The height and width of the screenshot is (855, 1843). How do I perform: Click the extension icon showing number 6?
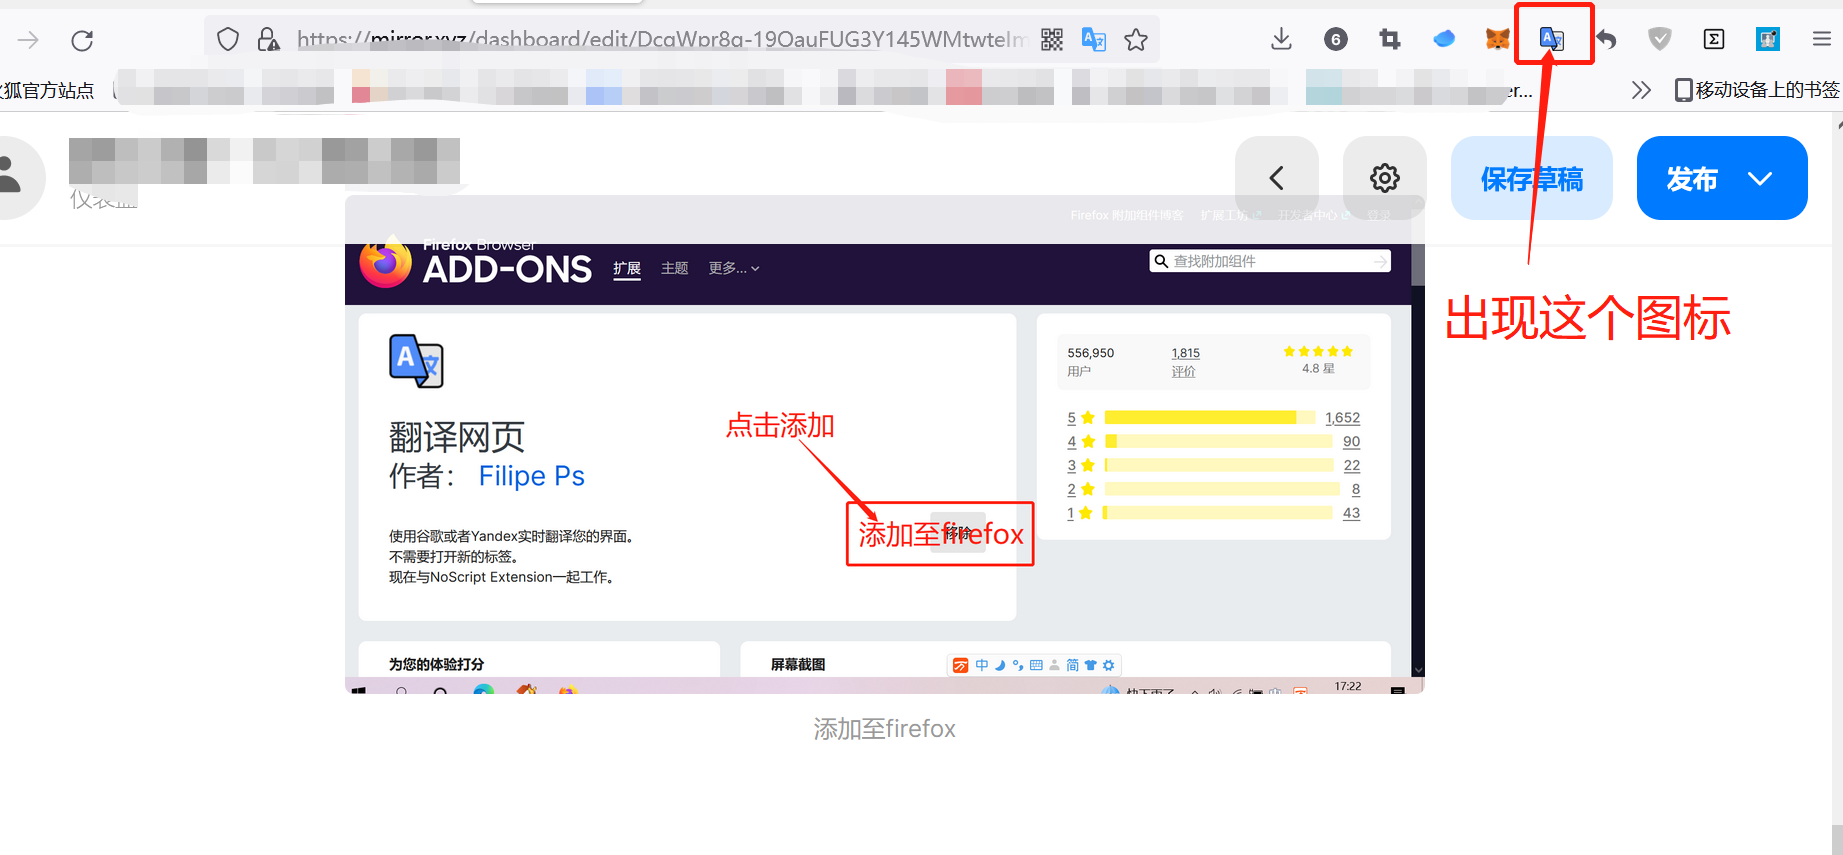tap(1335, 39)
